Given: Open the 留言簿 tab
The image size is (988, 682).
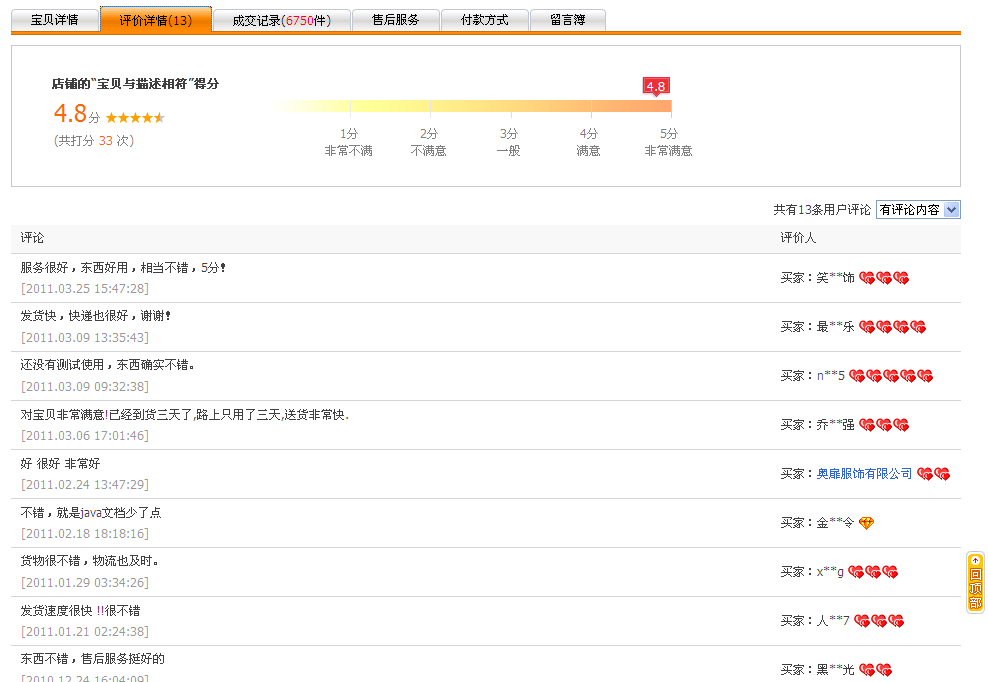Looking at the screenshot, I should click(568, 20).
